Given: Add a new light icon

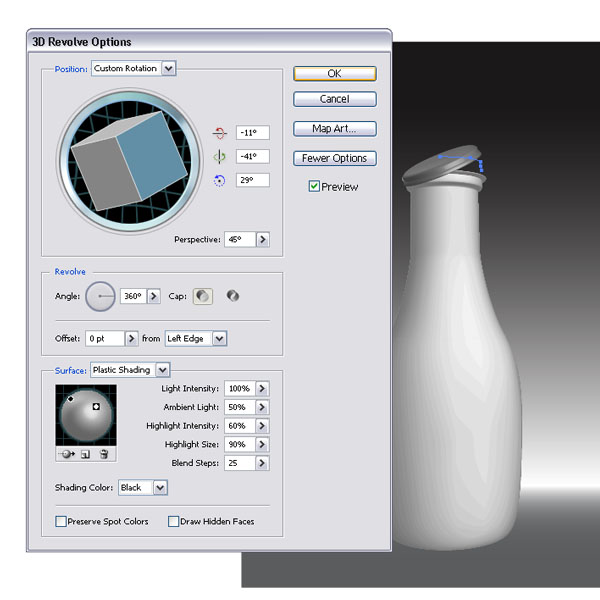Looking at the screenshot, I should coord(86,454).
